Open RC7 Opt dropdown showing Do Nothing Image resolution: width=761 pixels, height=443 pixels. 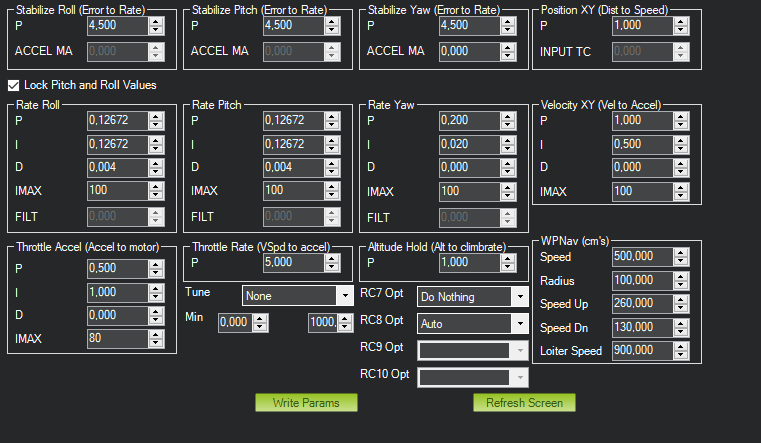[x=473, y=296]
